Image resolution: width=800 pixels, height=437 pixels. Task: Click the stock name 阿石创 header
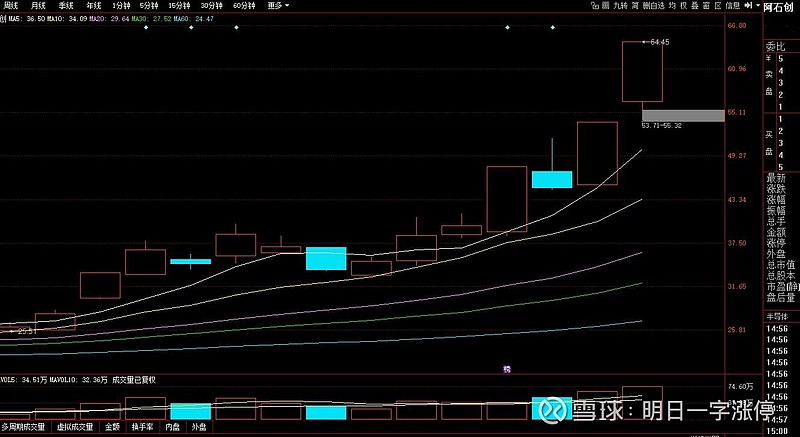[x=781, y=7]
